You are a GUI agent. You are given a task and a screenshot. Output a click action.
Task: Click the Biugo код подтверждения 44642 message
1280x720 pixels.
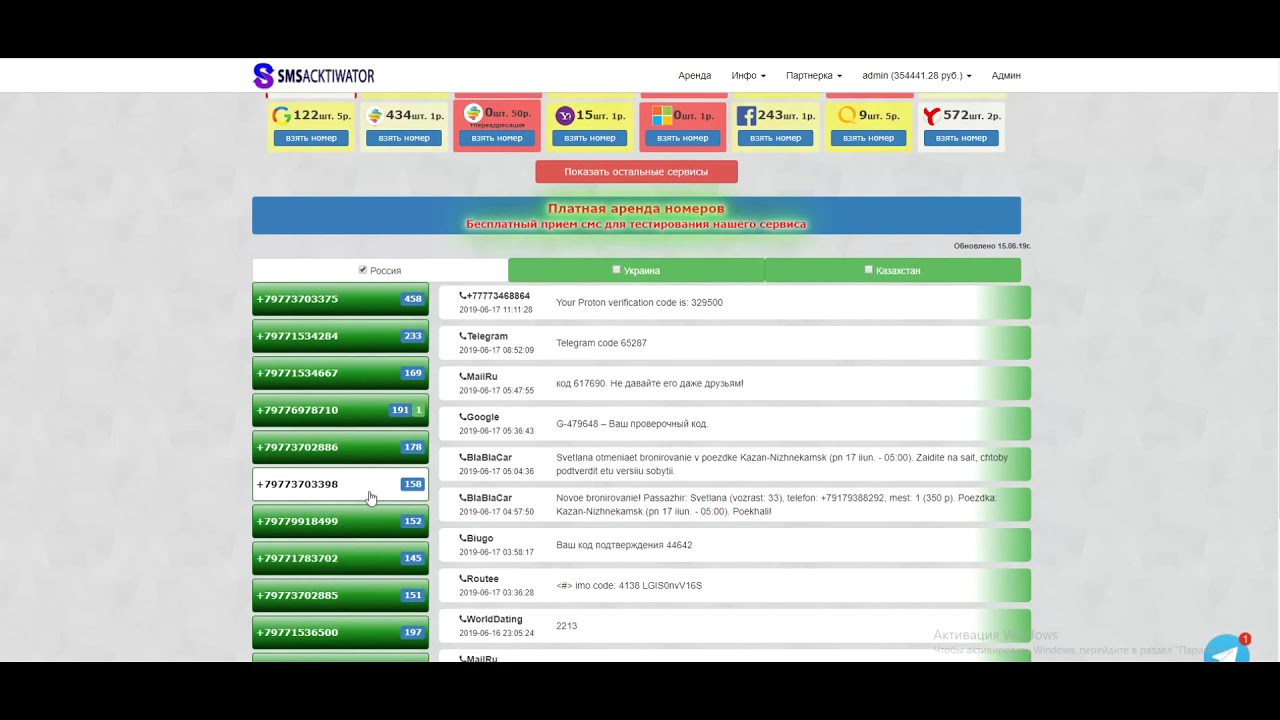click(735, 545)
